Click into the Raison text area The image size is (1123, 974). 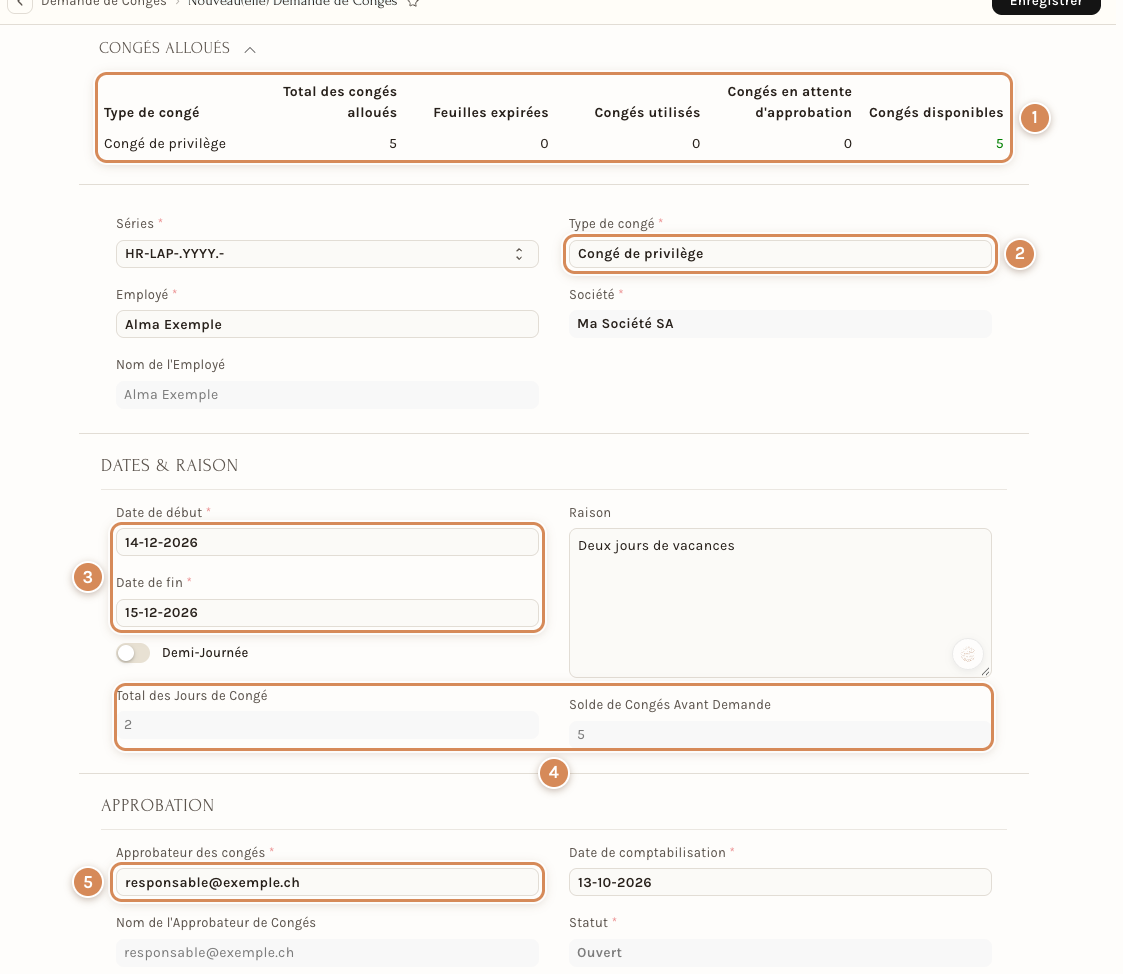pyautogui.click(x=780, y=603)
